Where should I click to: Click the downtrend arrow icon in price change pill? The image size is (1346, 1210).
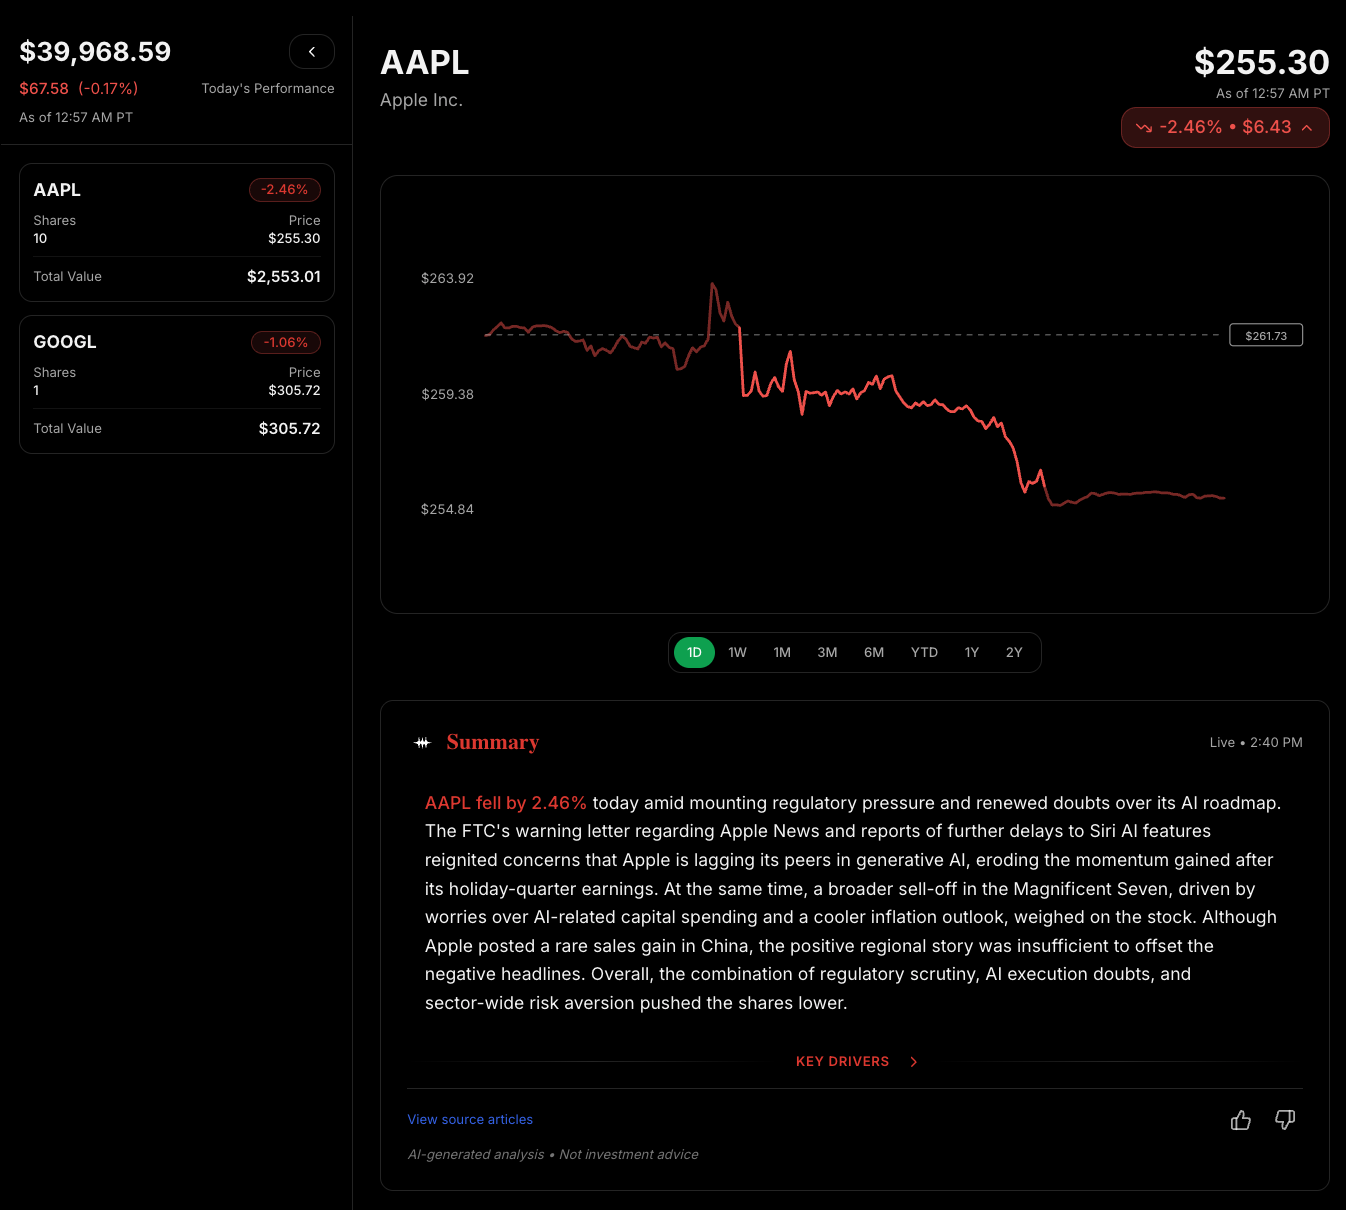[x=1144, y=128]
